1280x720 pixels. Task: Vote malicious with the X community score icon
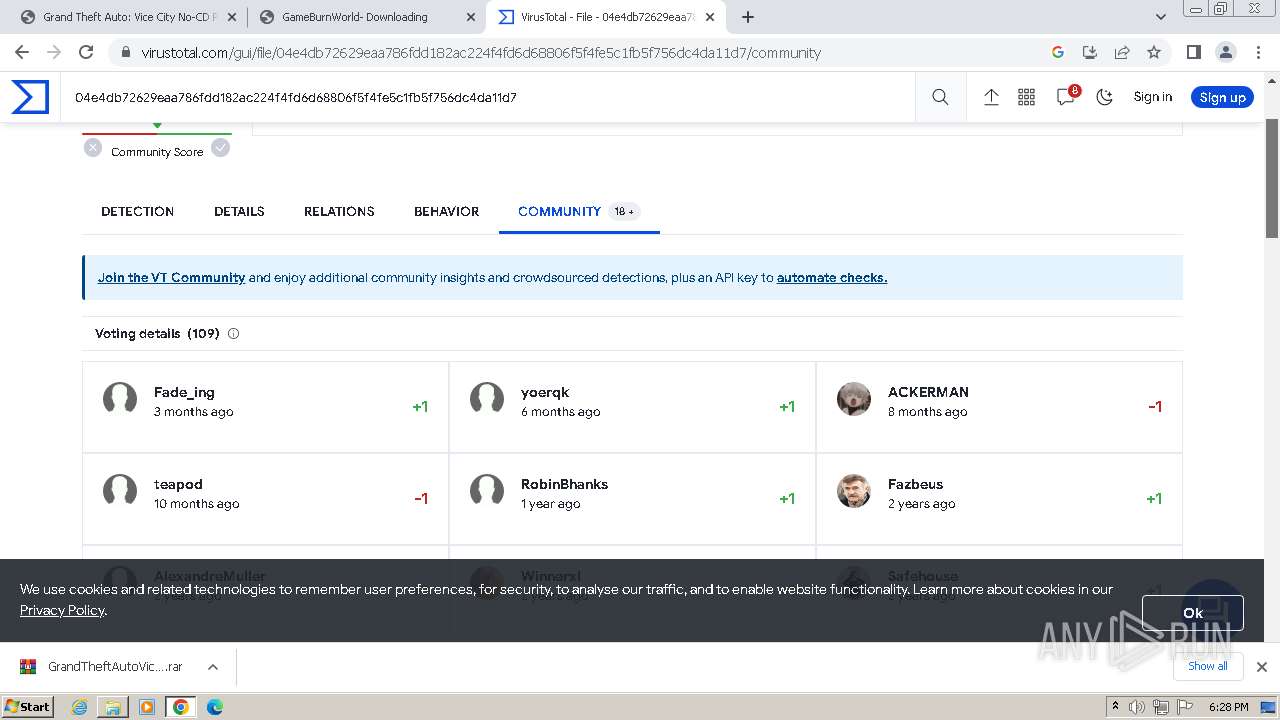pos(93,148)
